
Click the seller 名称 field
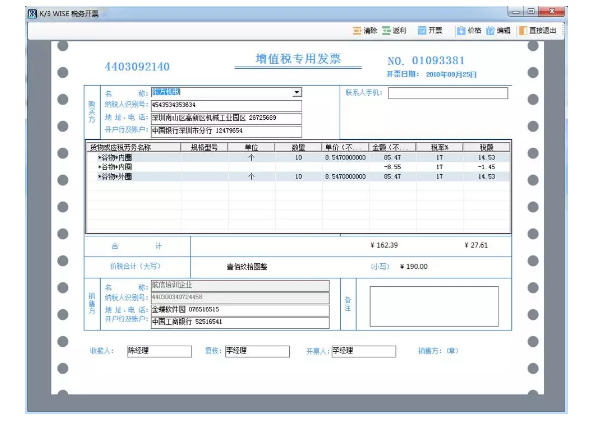click(240, 285)
